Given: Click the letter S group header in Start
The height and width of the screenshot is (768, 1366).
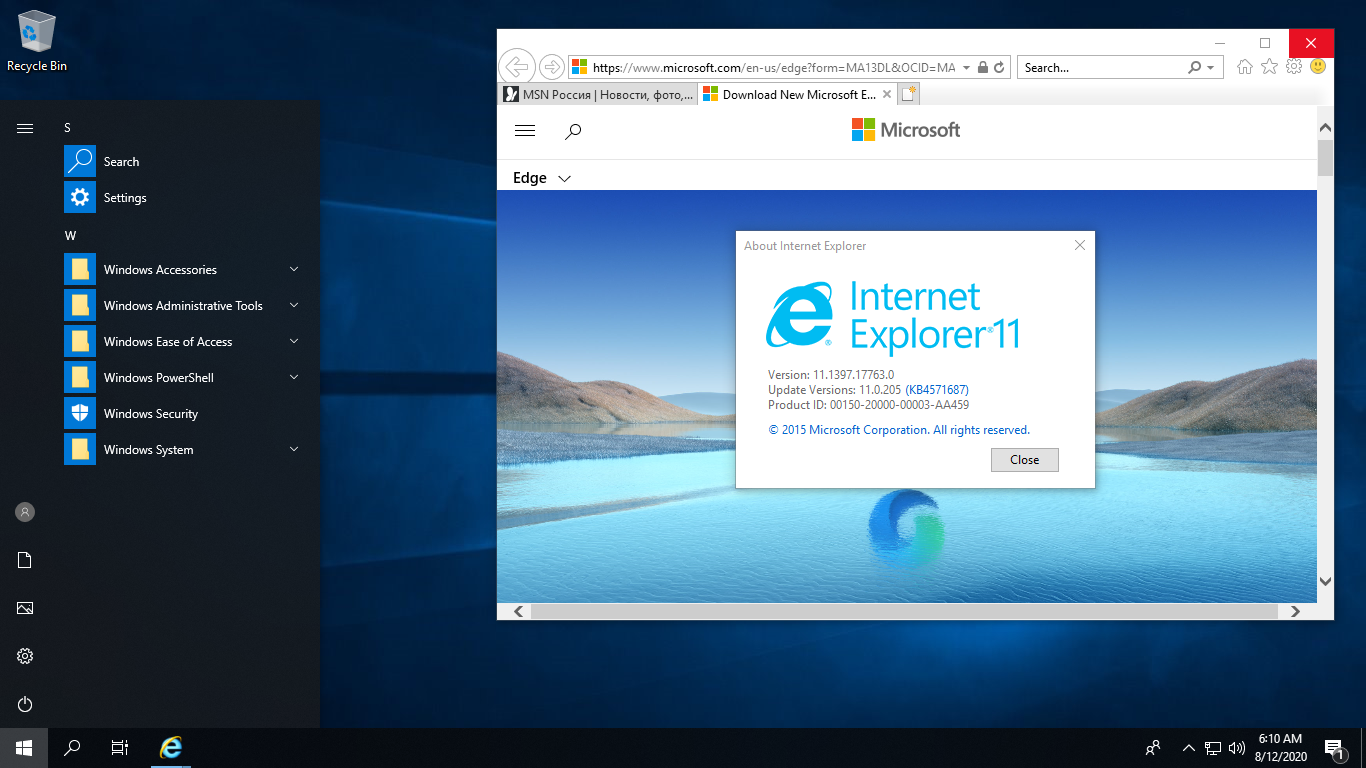Looking at the screenshot, I should point(68,128).
